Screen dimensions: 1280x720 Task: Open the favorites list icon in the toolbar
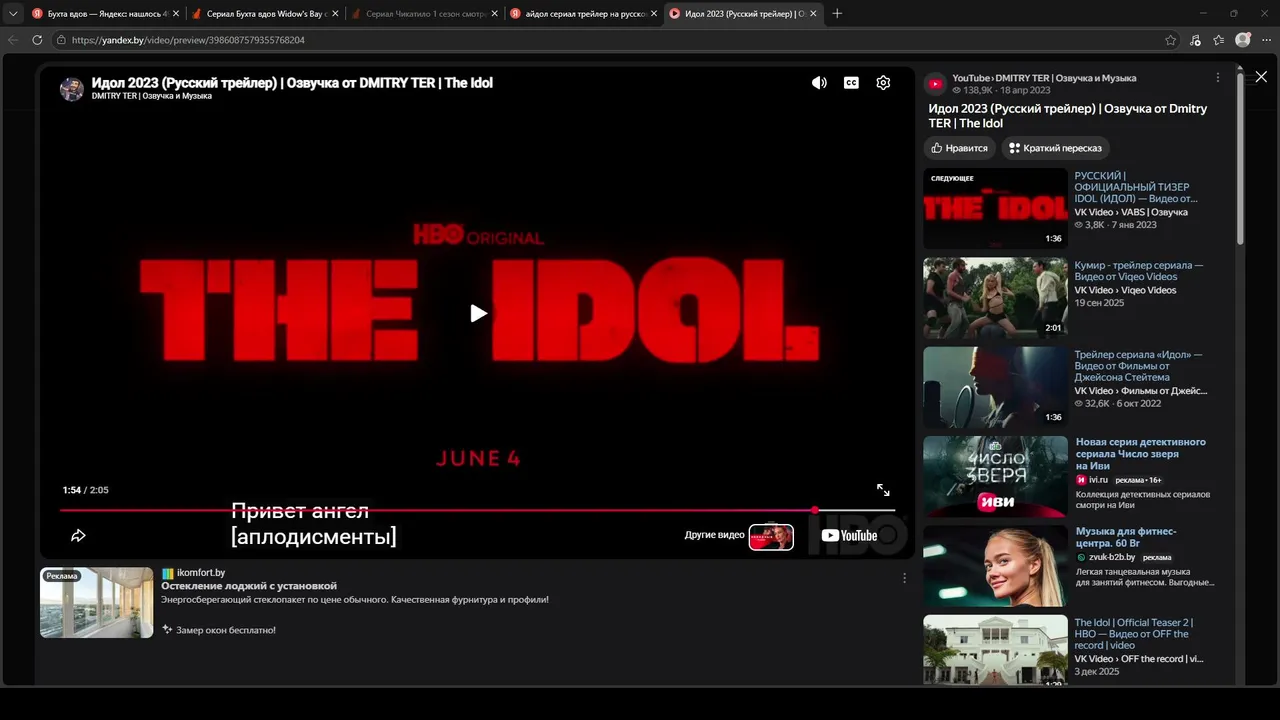(x=1219, y=40)
